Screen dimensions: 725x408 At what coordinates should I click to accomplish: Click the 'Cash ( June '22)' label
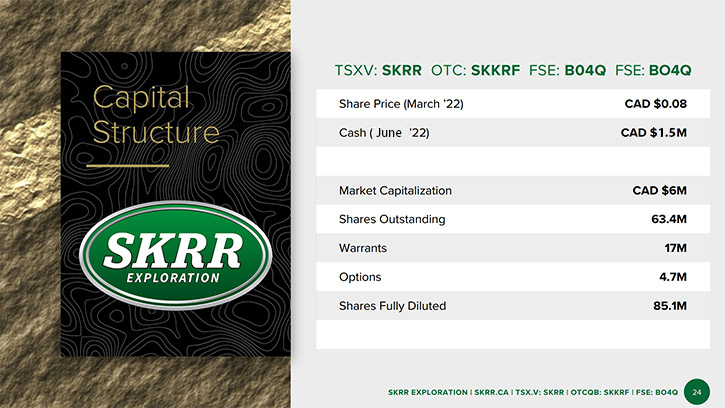pyautogui.click(x=384, y=133)
